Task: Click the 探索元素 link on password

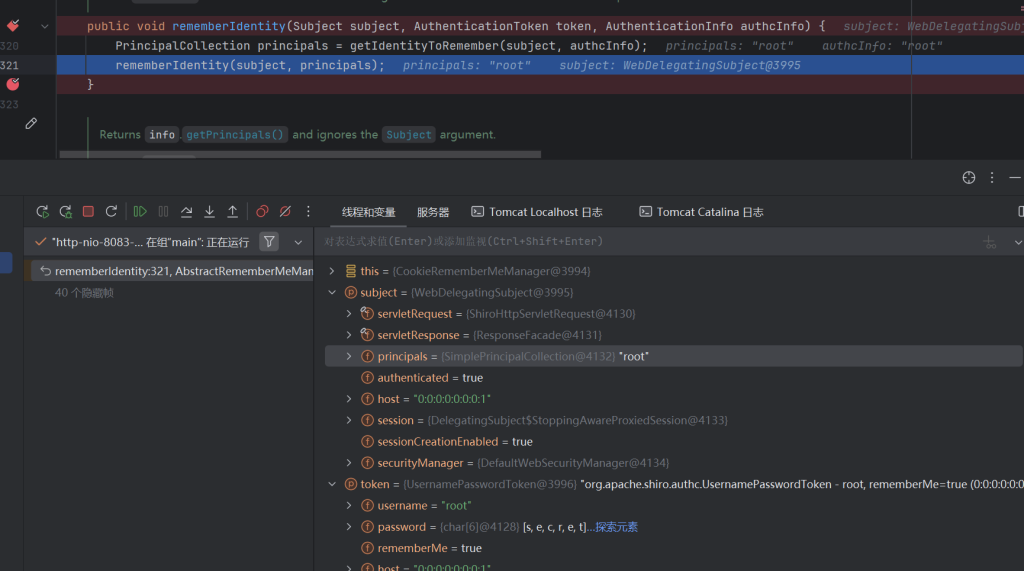Action: 616,527
